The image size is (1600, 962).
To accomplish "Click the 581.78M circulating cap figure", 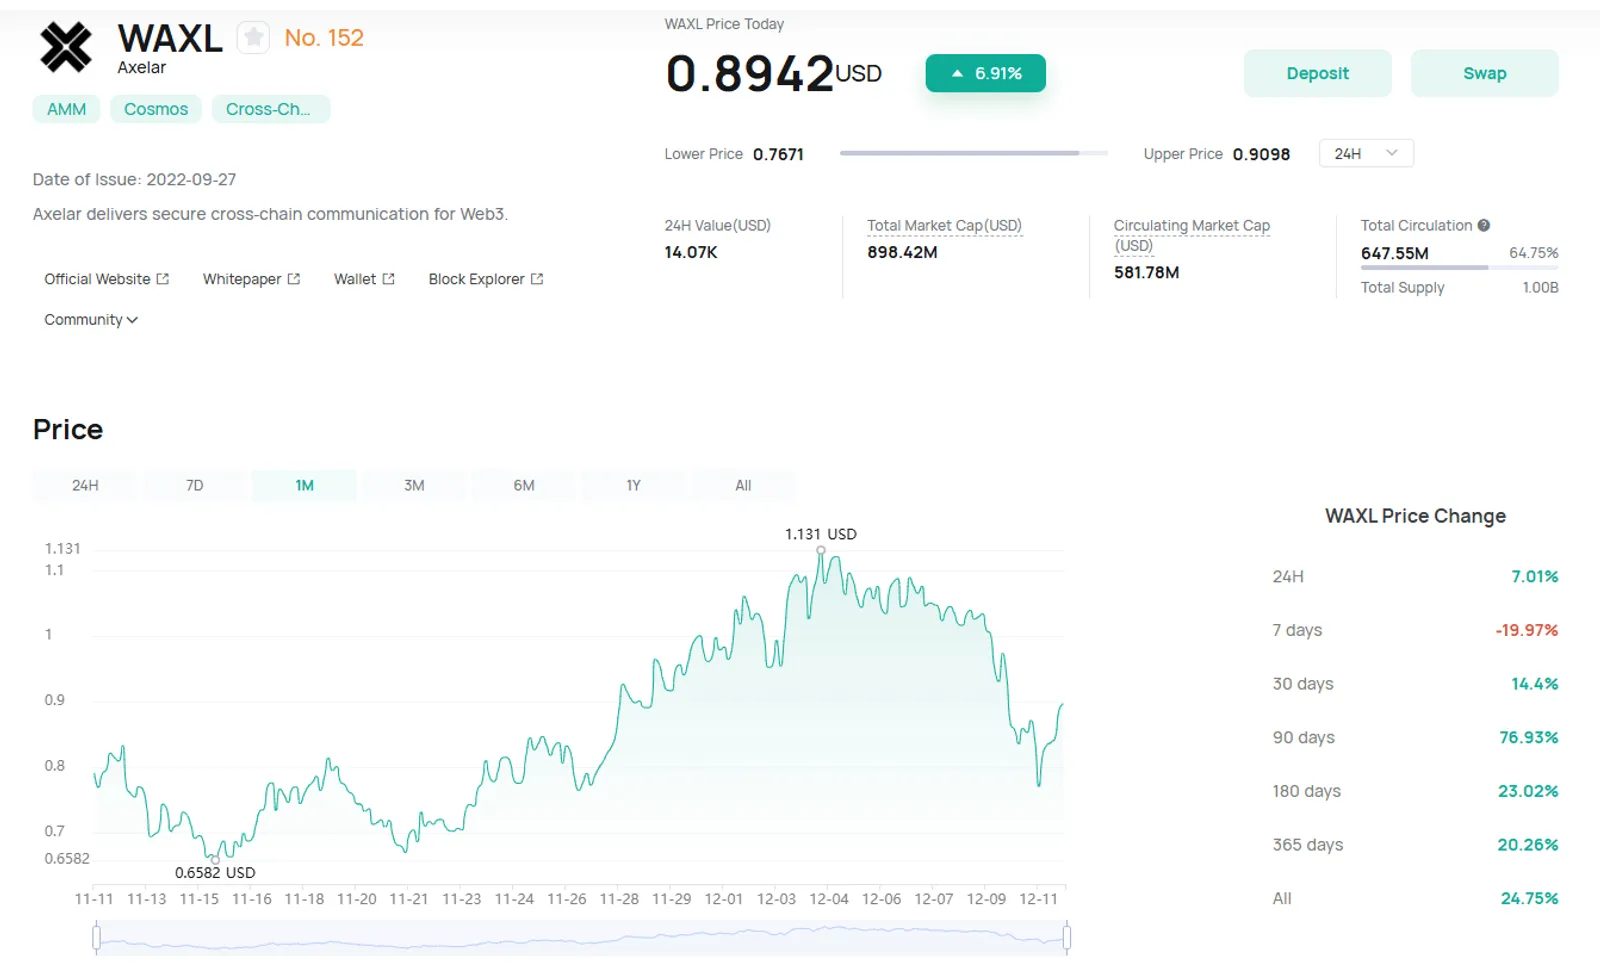I will pos(1146,272).
